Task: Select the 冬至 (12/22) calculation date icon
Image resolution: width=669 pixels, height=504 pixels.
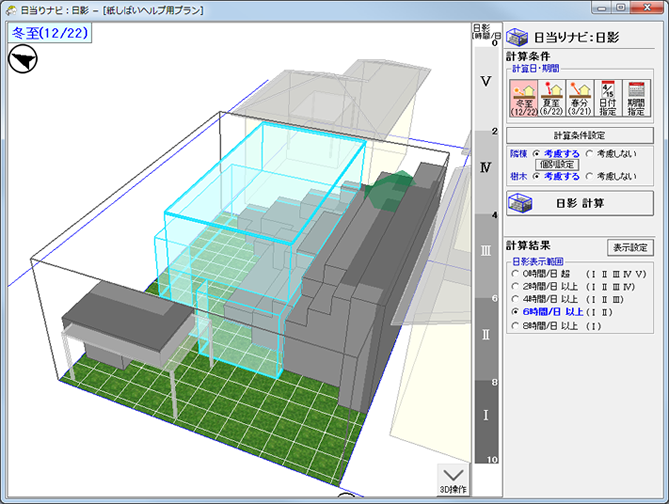Action: pos(524,98)
